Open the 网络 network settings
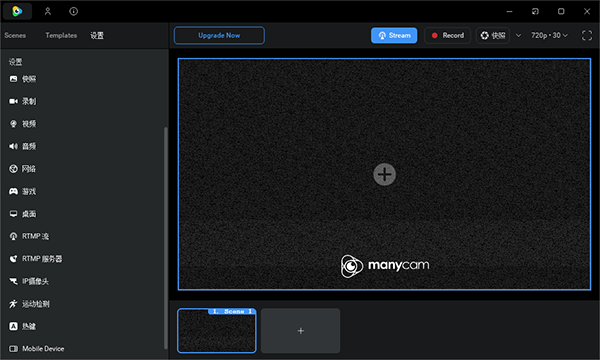600x360 pixels. [x=23, y=169]
